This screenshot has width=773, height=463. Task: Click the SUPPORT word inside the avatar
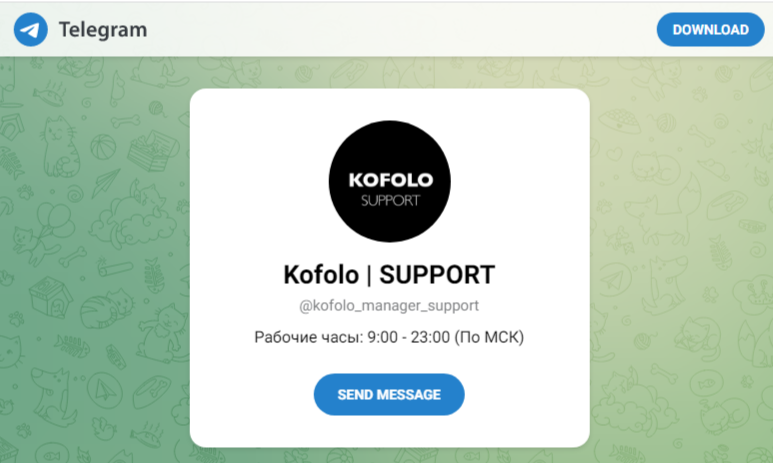(x=390, y=201)
